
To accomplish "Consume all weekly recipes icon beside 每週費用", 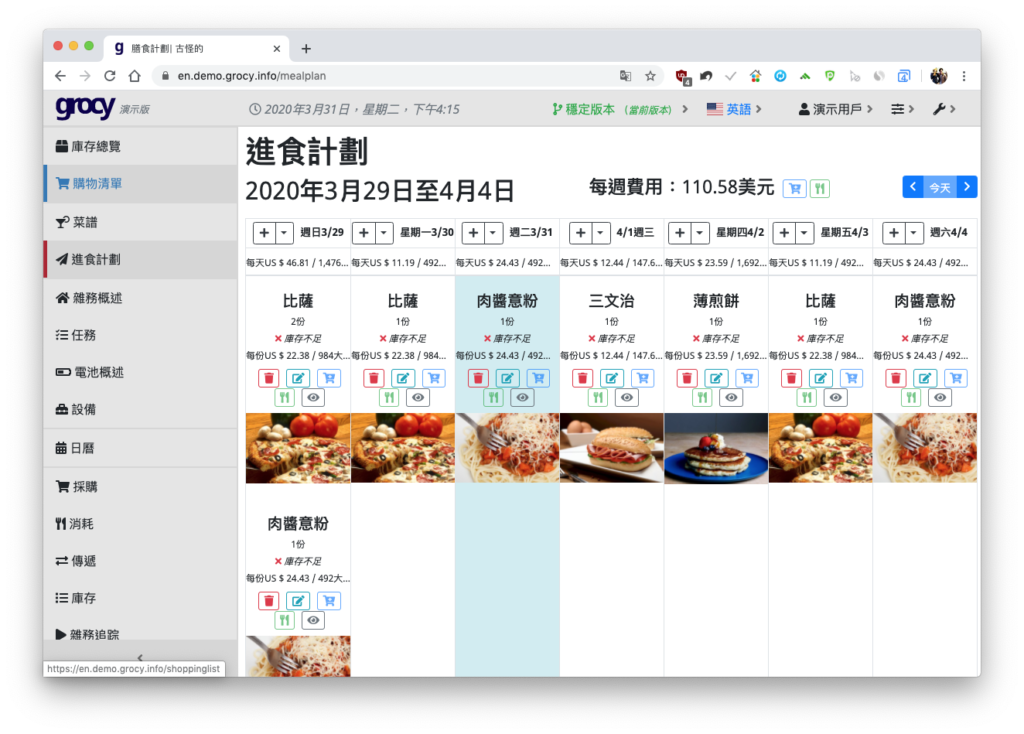I will (x=820, y=189).
